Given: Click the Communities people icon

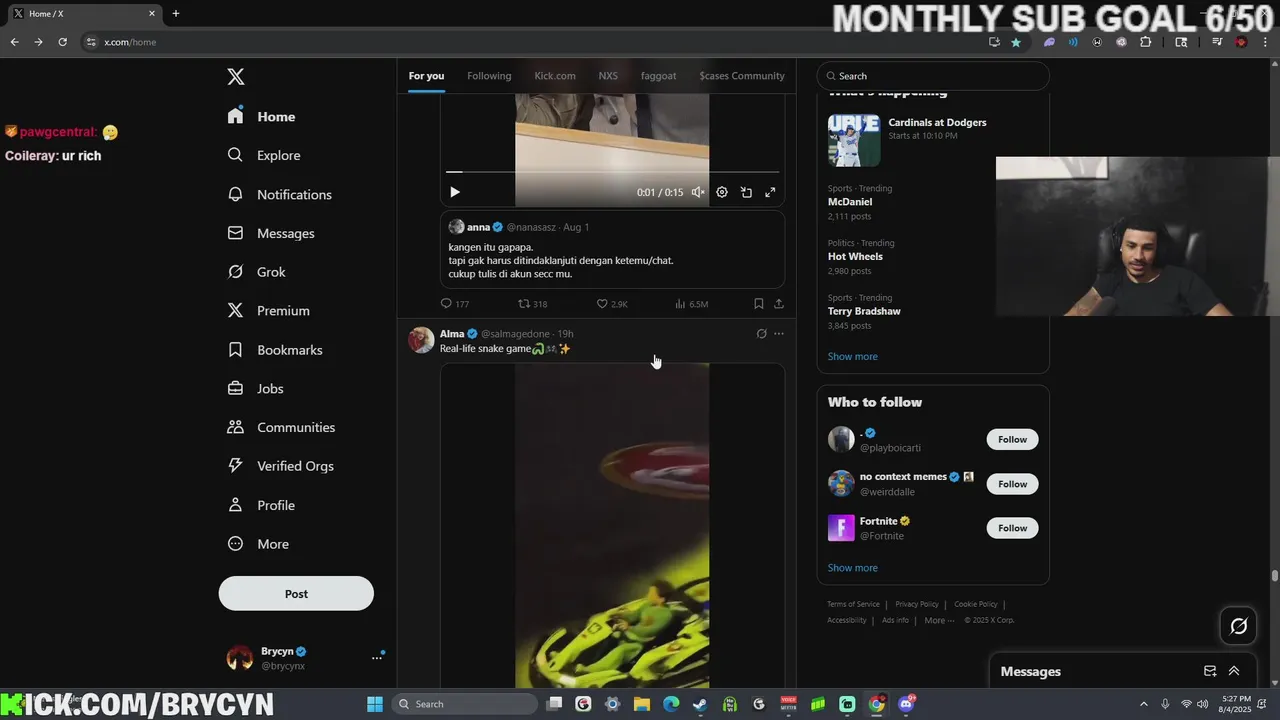Looking at the screenshot, I should point(235,427).
